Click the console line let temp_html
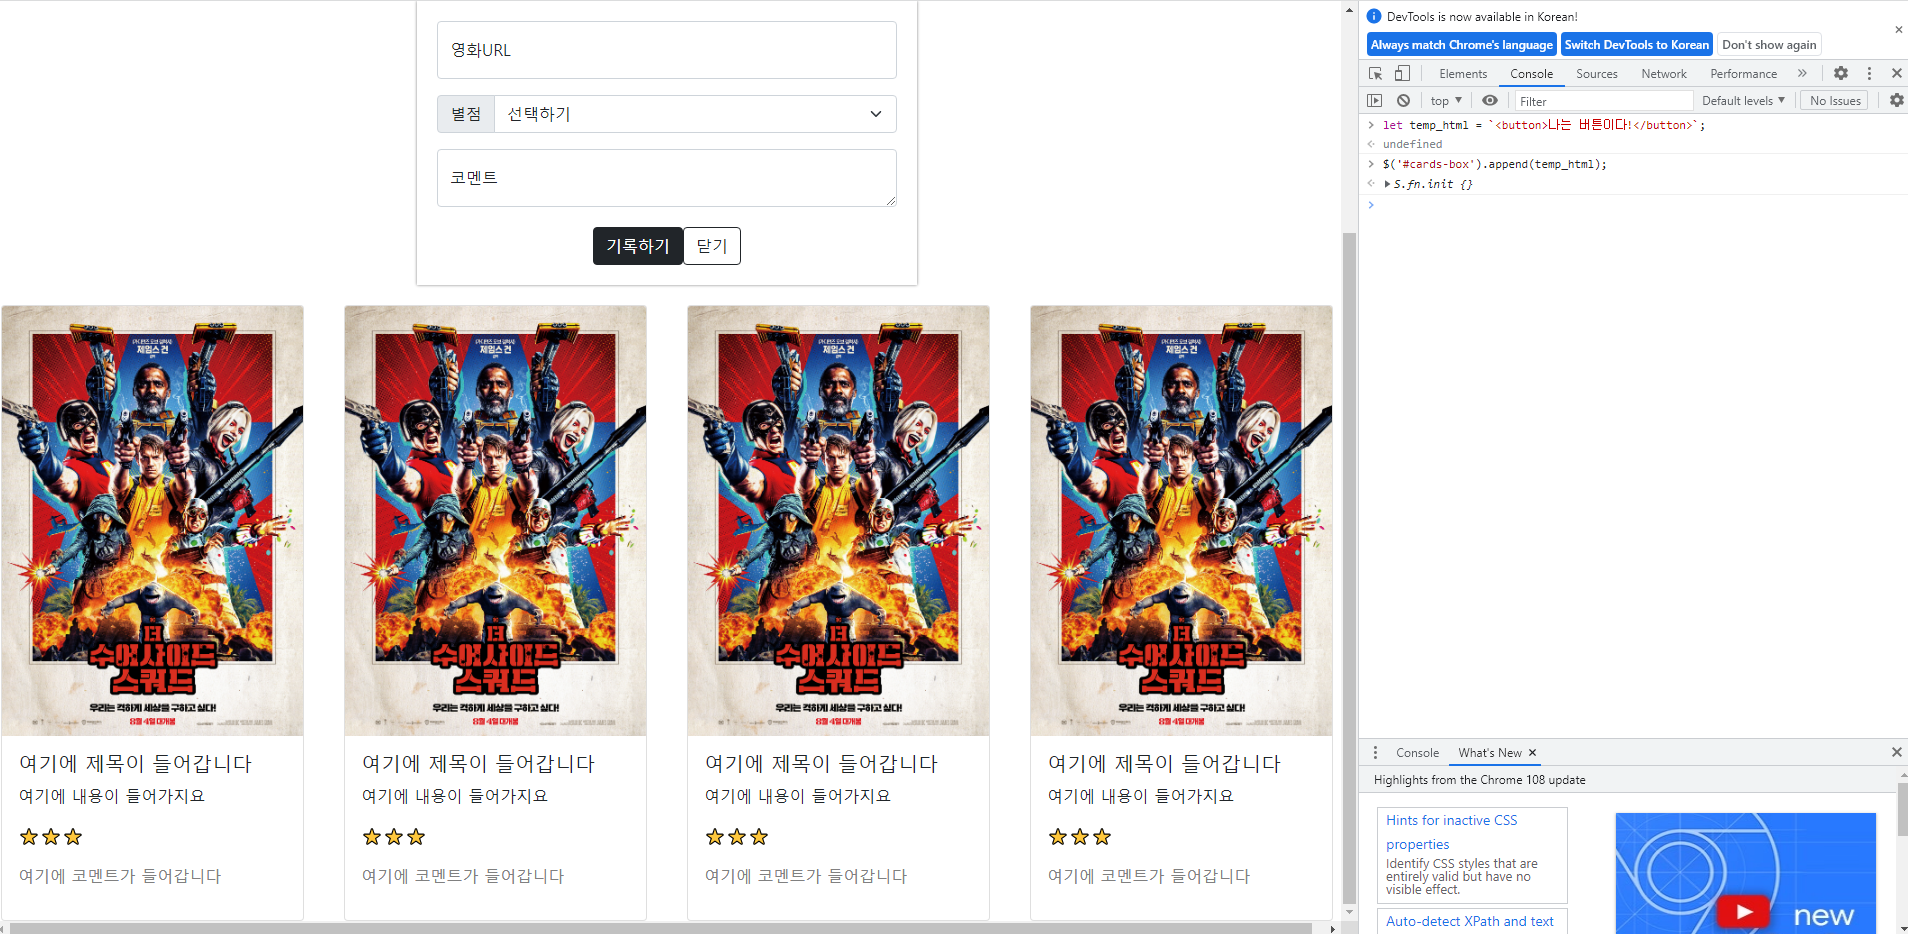This screenshot has width=1908, height=934. pos(1543,125)
